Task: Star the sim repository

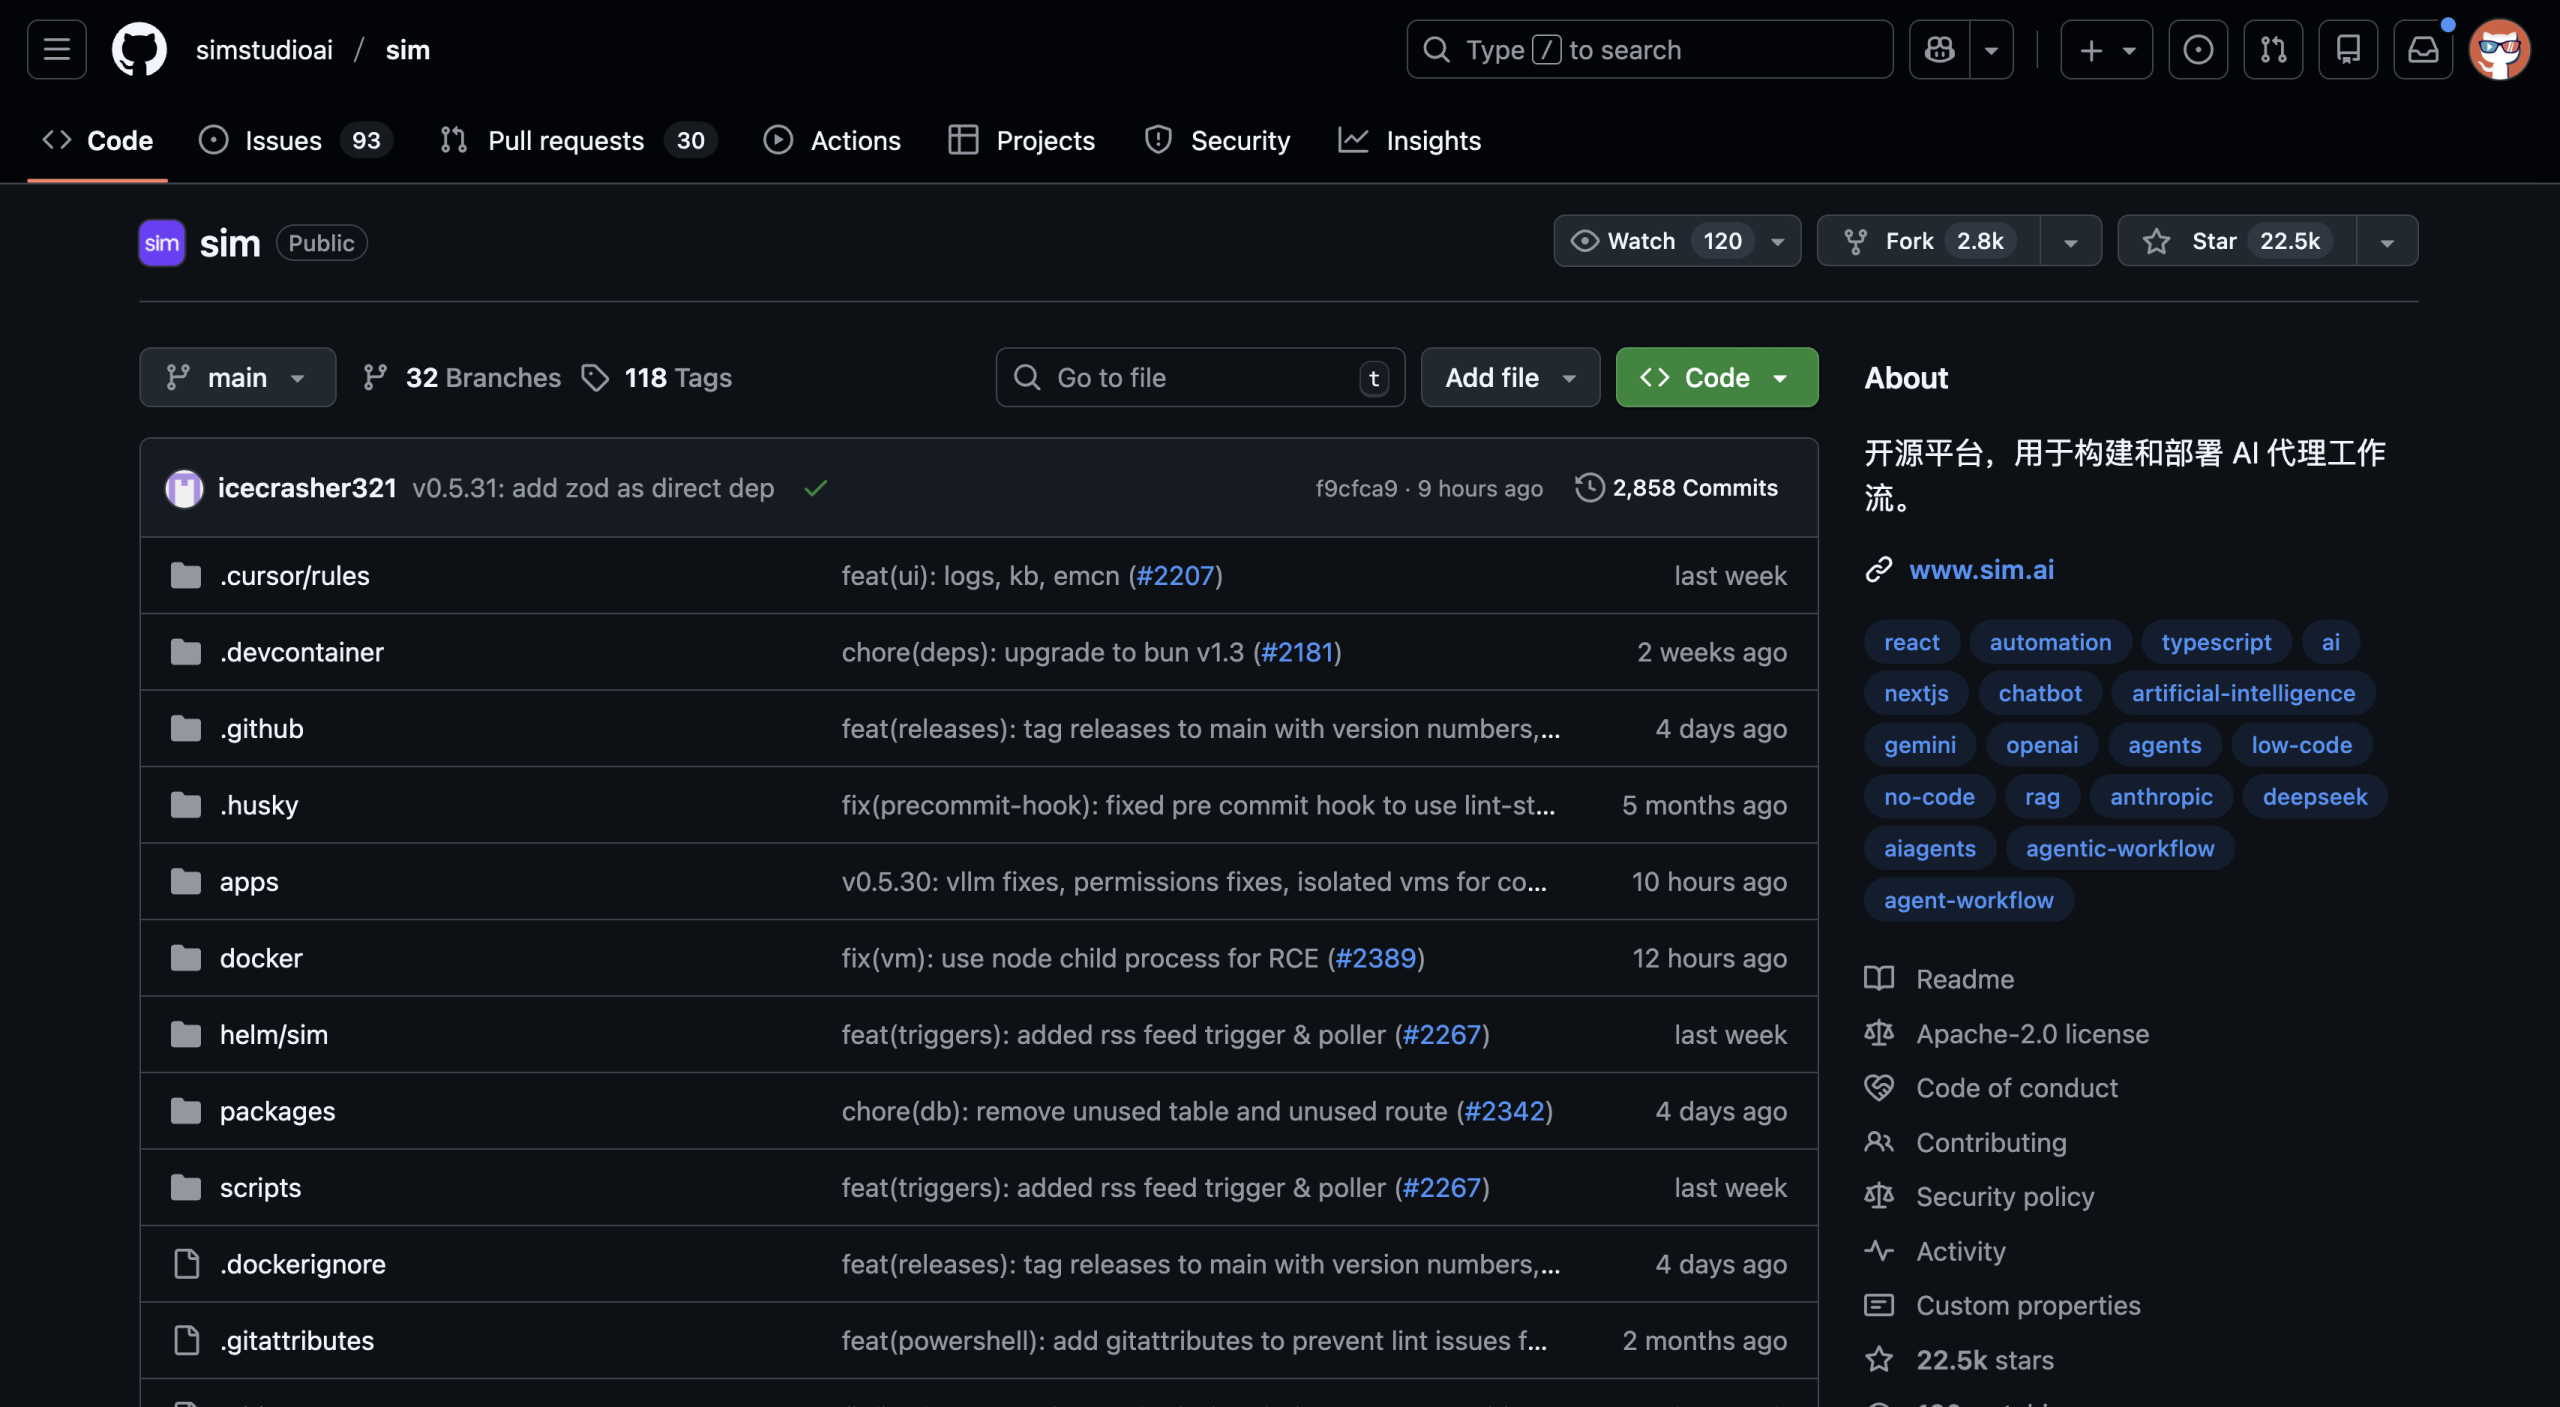Action: coord(2233,241)
